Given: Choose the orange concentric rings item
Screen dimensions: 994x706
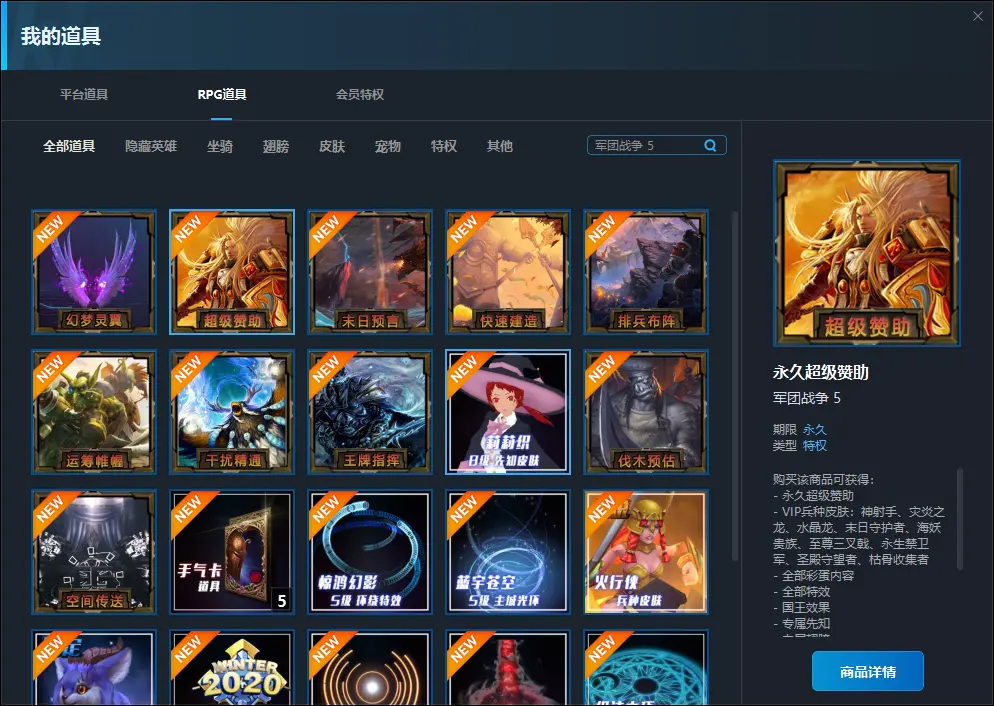Looking at the screenshot, I should coord(370,668).
